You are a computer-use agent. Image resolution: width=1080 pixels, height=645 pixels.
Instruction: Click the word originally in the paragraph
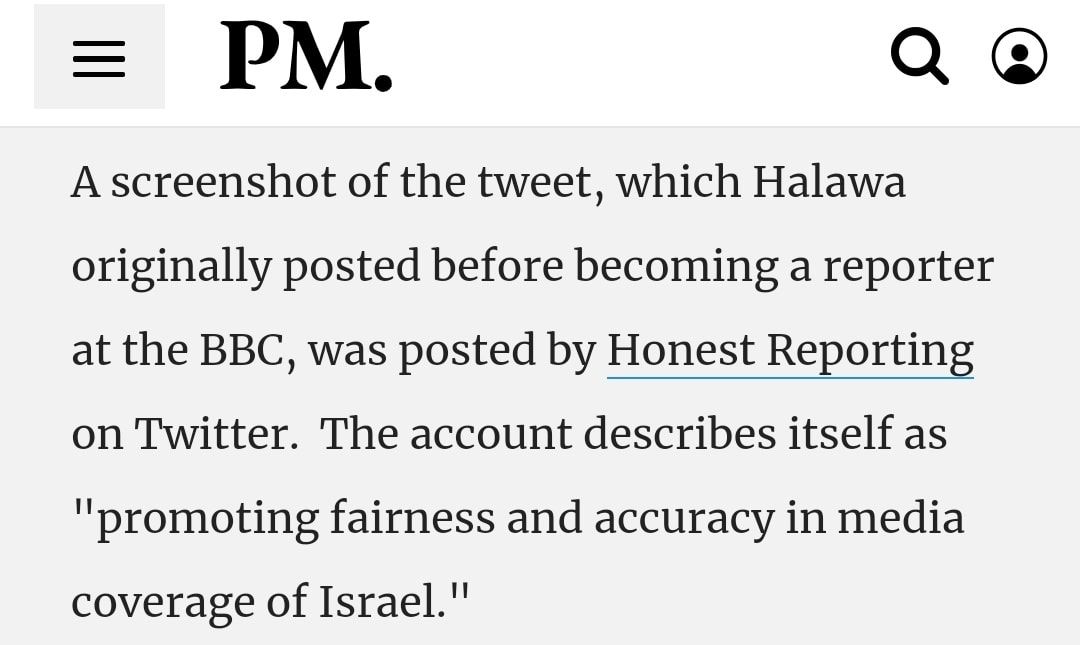172,267
